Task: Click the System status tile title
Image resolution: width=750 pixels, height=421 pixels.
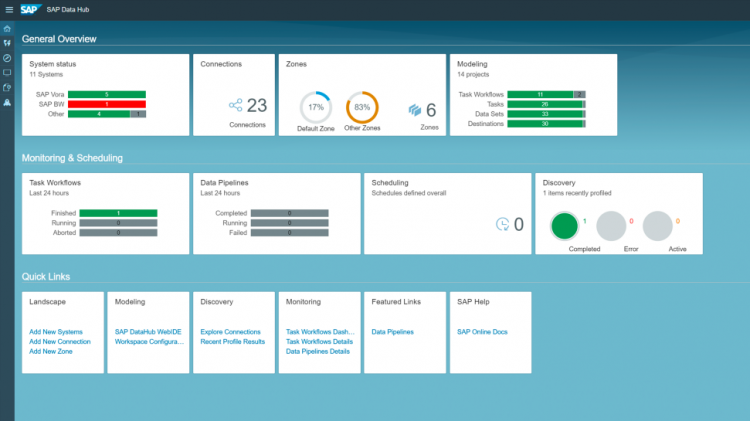Action: pyautogui.click(x=53, y=64)
